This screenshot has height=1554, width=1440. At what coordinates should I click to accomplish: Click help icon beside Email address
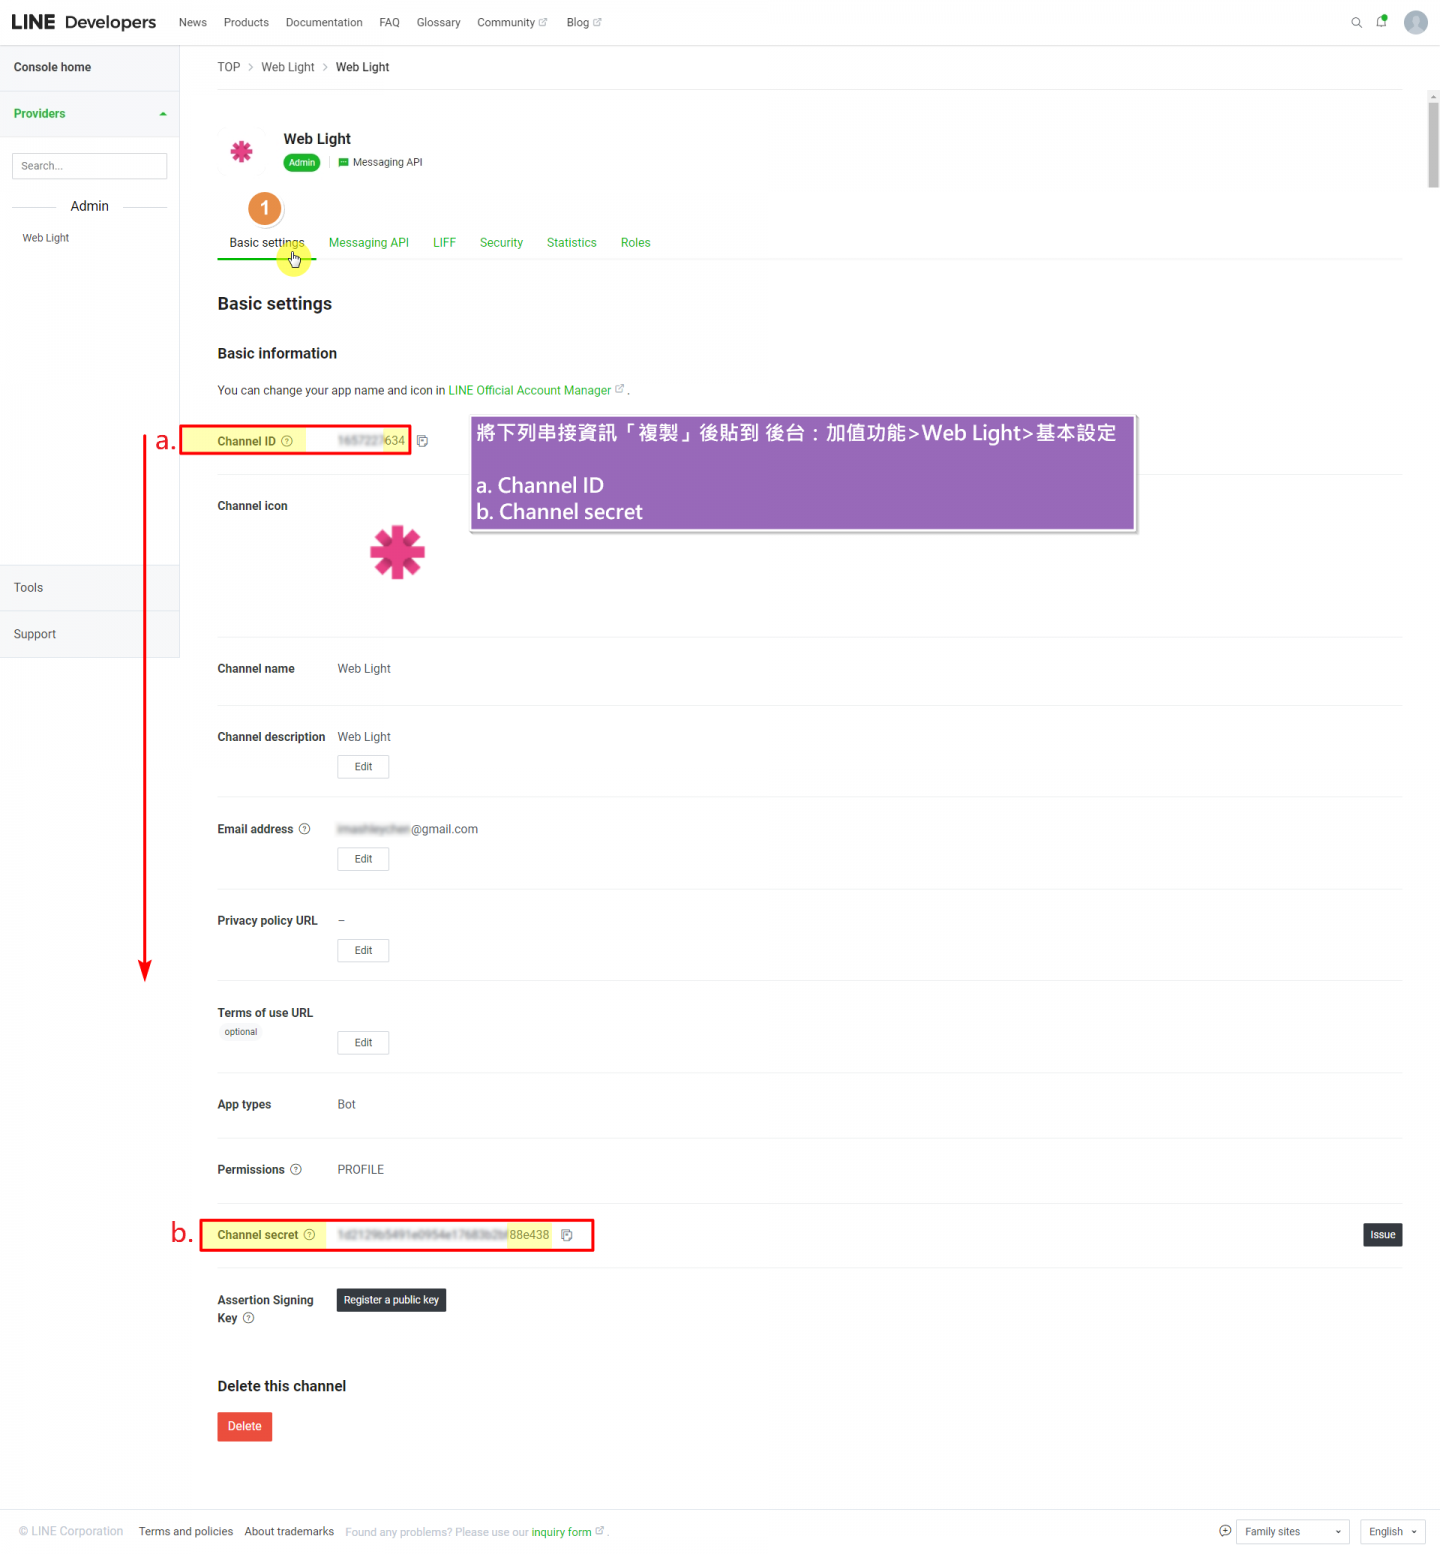point(305,829)
